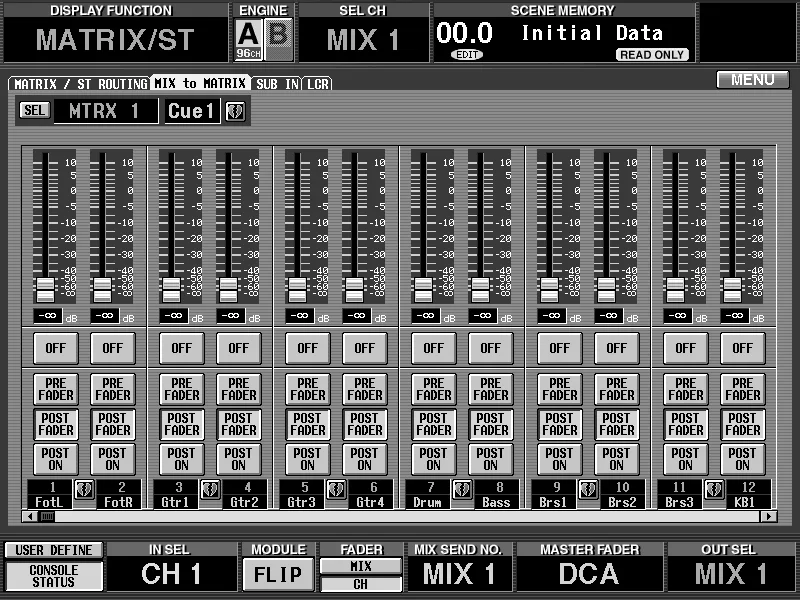Select PRE FADER for Gtr2
800x600 pixels.
click(239, 389)
